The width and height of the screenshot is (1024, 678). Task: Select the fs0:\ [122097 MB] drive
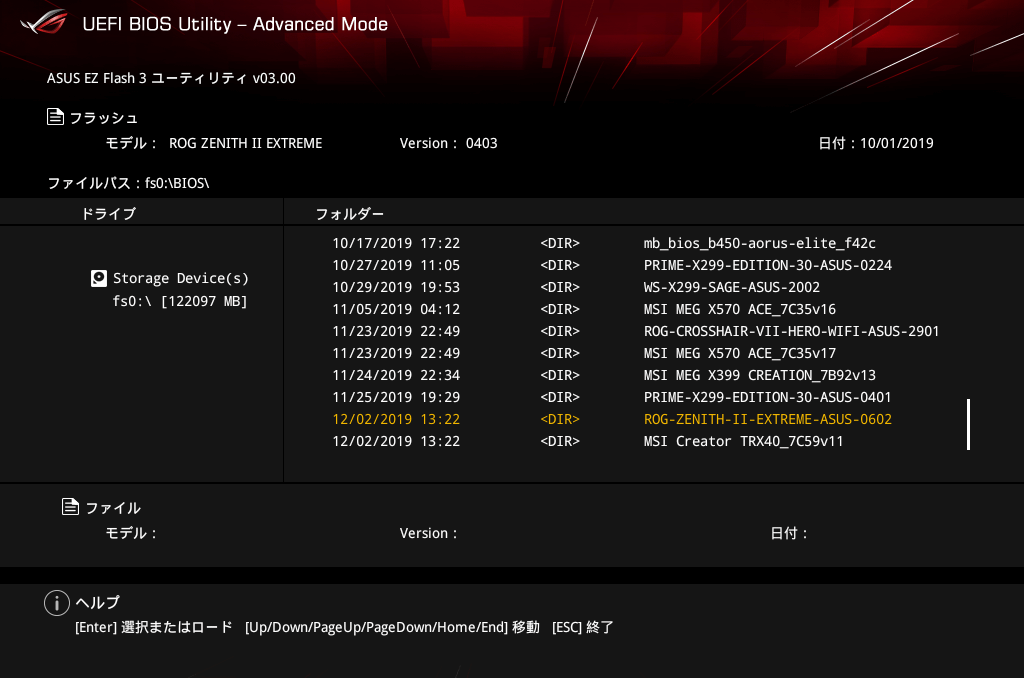pyautogui.click(x=180, y=301)
